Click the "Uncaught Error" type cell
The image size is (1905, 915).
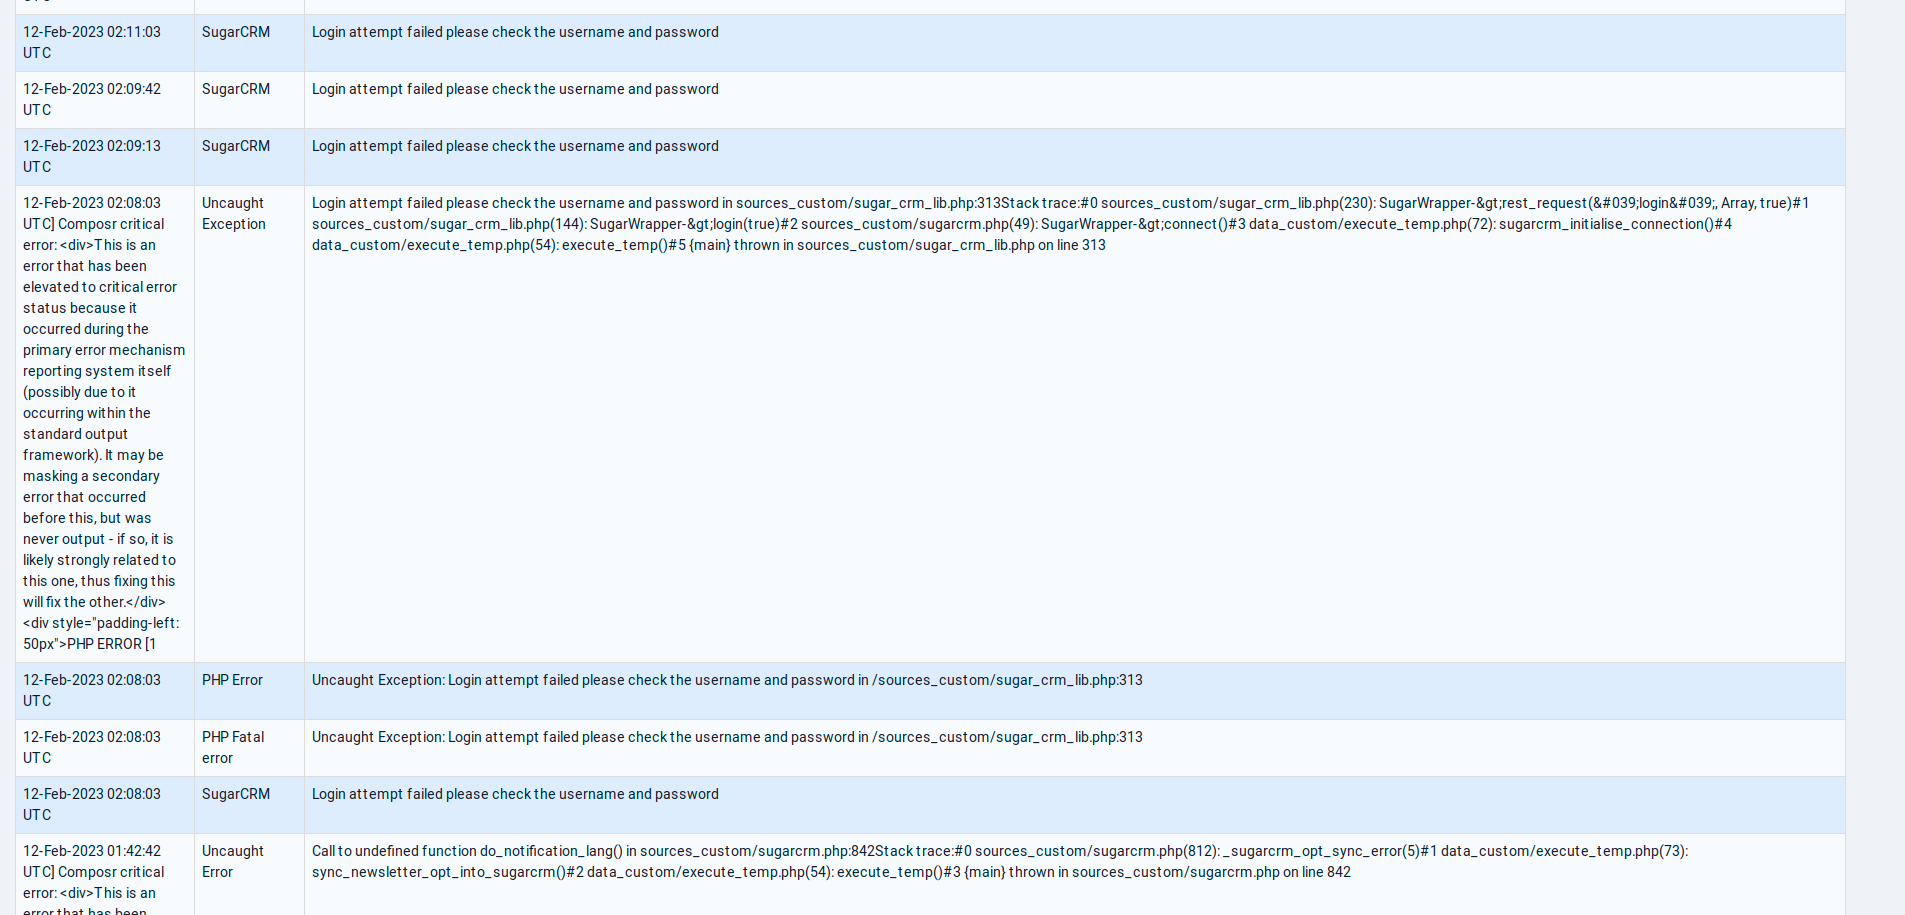click(233, 861)
